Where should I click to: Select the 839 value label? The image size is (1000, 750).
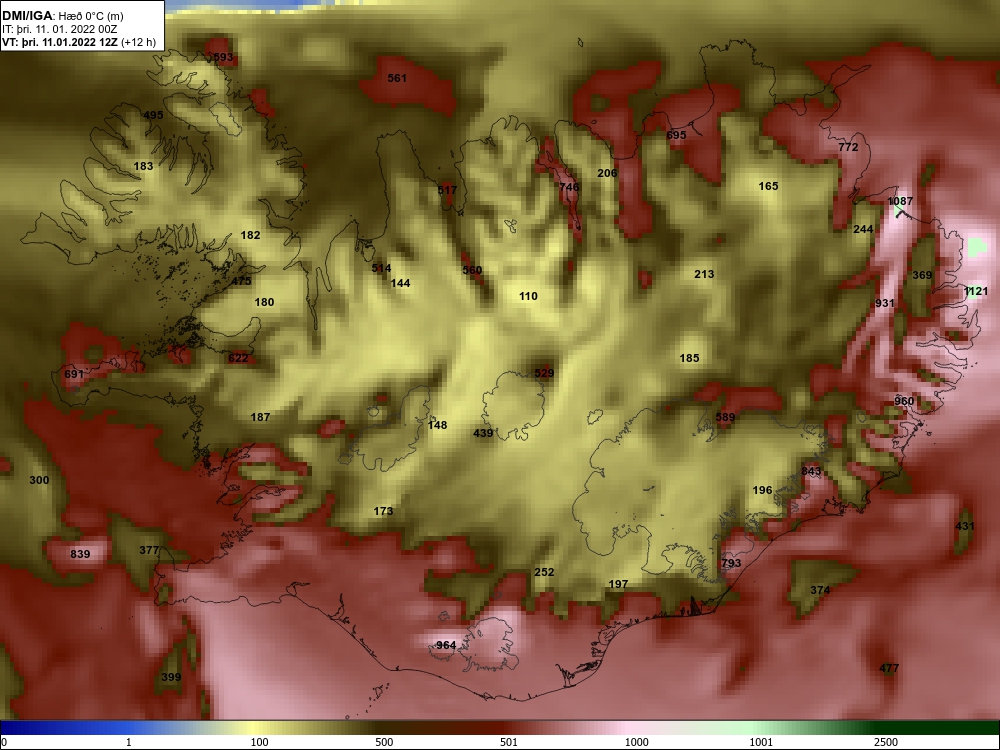(x=80, y=554)
